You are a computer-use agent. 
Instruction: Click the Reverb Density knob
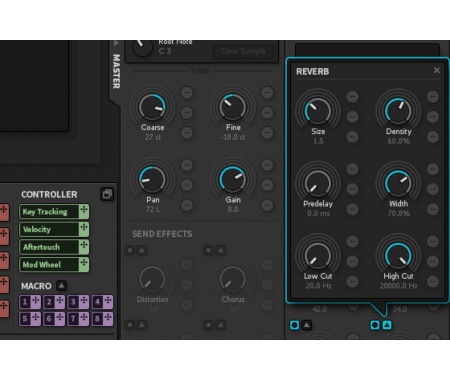398,111
